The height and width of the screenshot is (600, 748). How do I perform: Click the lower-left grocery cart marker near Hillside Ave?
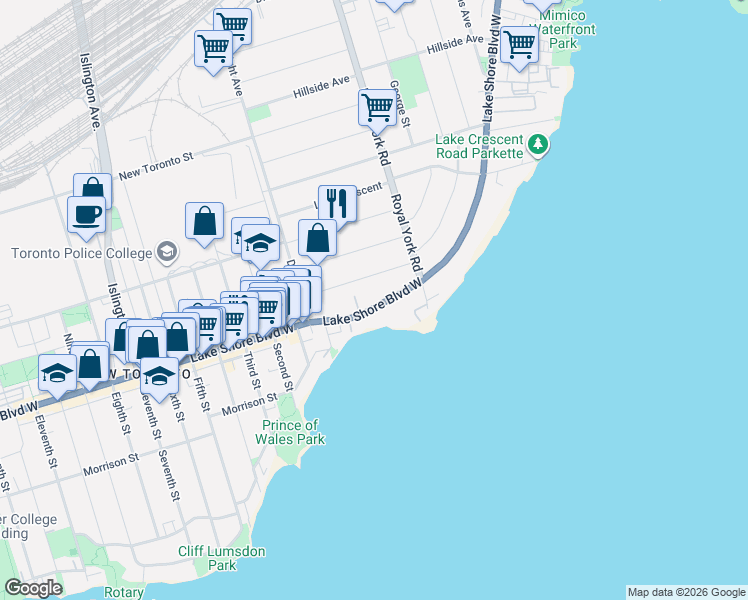213,53
